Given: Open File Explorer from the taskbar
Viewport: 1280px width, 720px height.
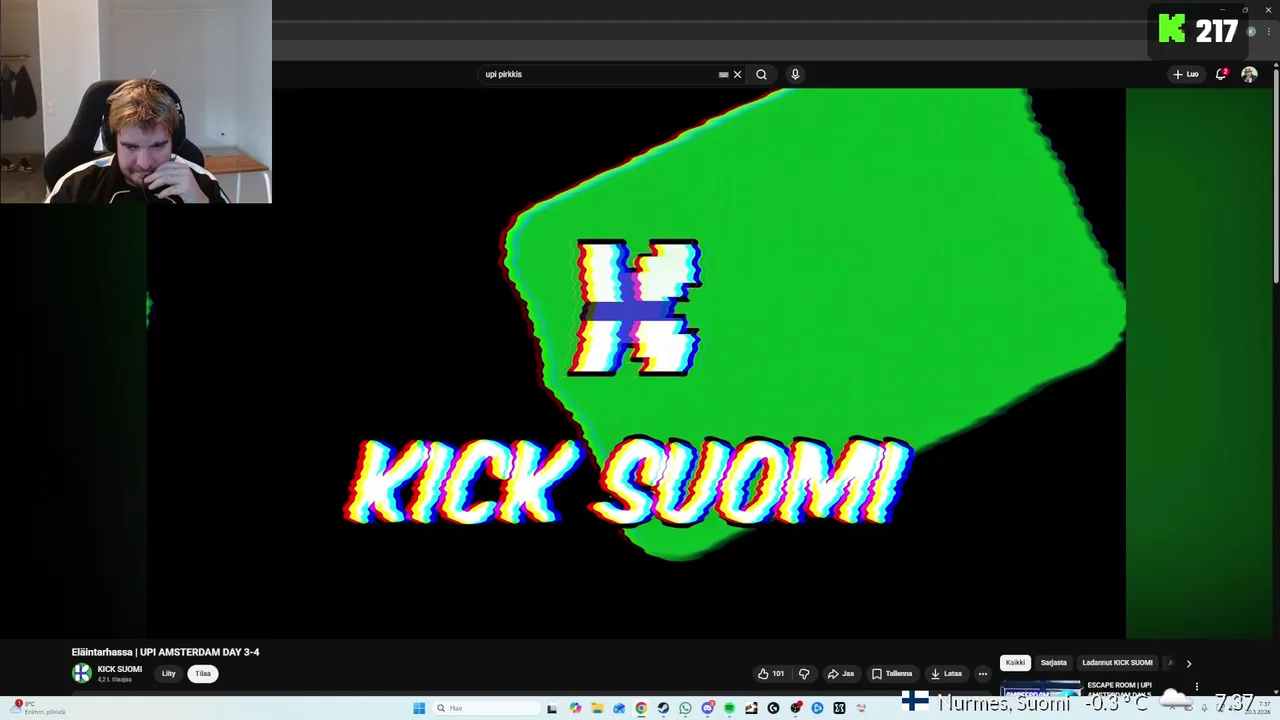Looking at the screenshot, I should [x=597, y=708].
